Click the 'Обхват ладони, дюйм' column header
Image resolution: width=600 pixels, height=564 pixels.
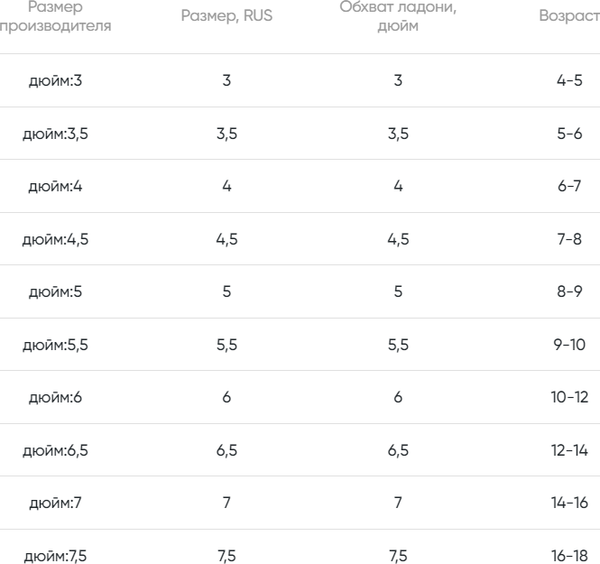click(398, 17)
